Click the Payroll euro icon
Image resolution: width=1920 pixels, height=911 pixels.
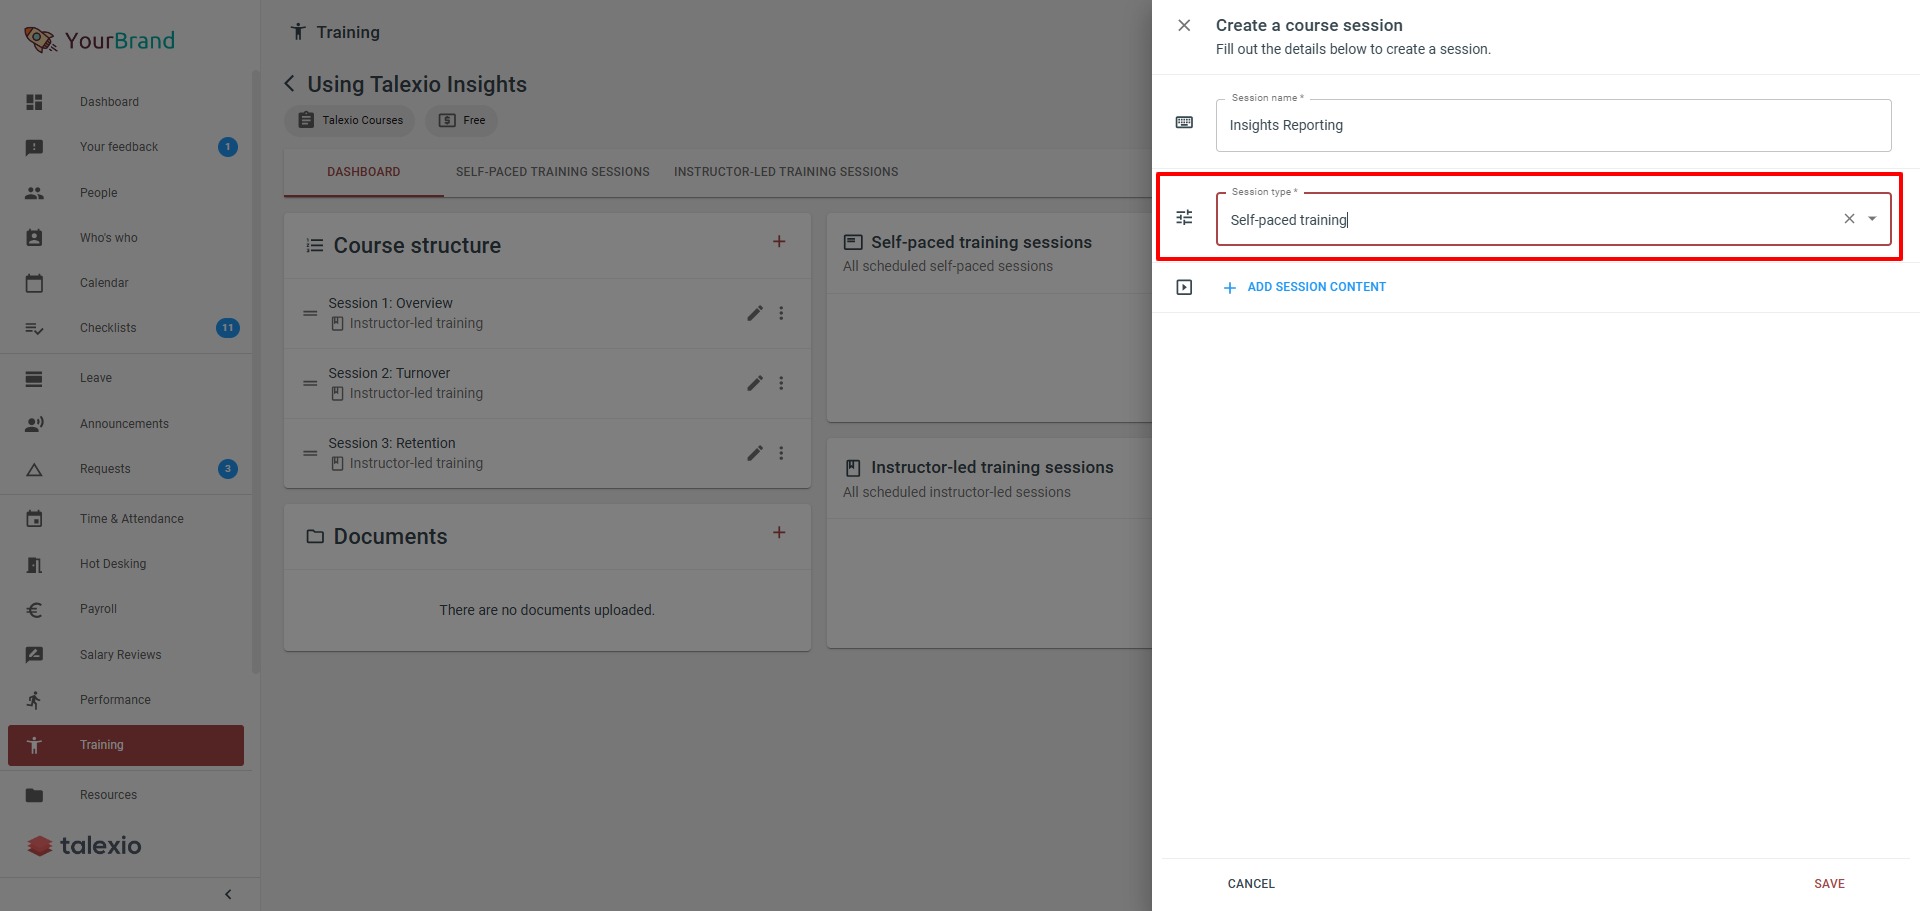34,610
